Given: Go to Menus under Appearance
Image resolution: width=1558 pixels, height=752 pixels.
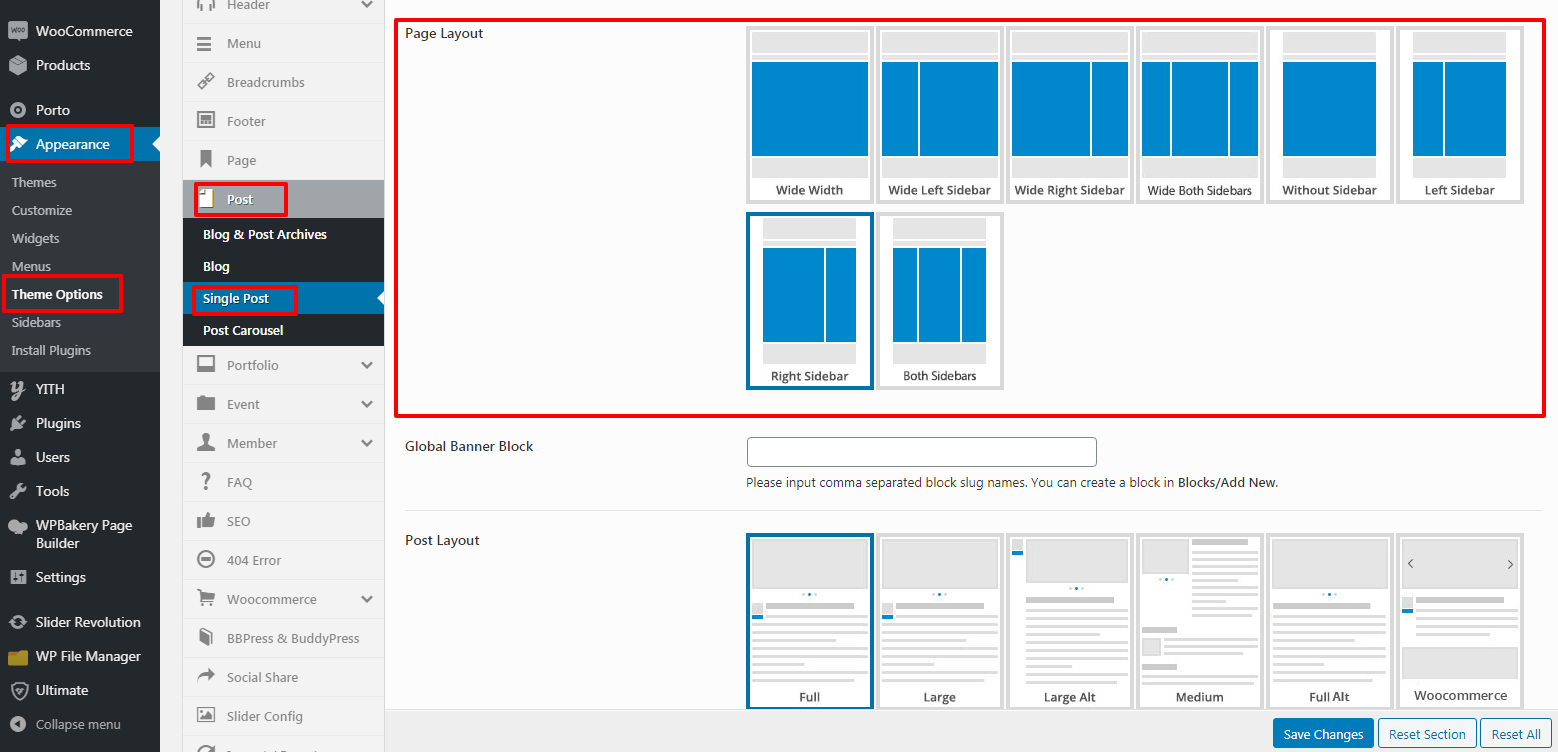Looking at the screenshot, I should 31,266.
